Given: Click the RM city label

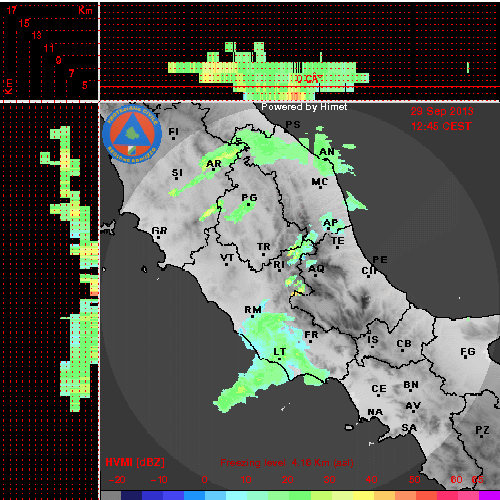Looking at the screenshot, I should click(253, 310).
